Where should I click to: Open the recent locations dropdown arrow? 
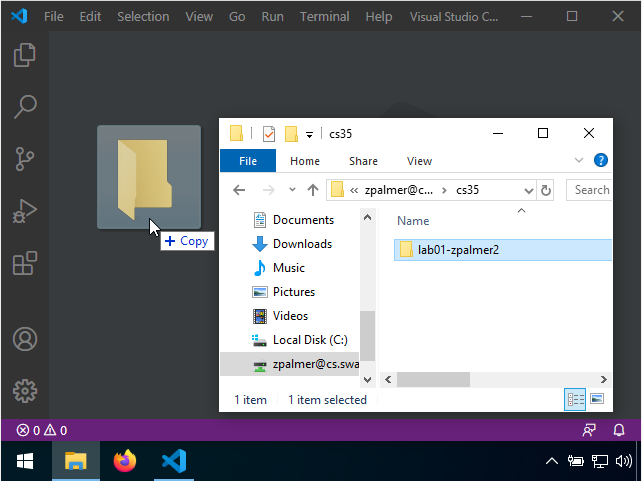click(292, 190)
